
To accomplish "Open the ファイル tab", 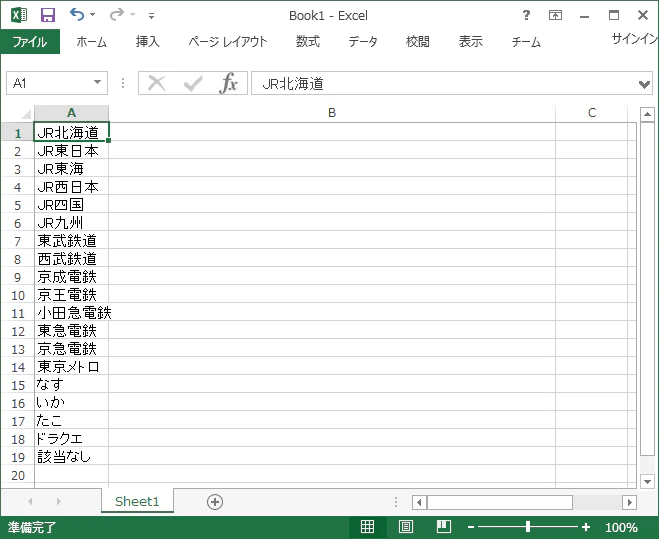I will [x=30, y=42].
